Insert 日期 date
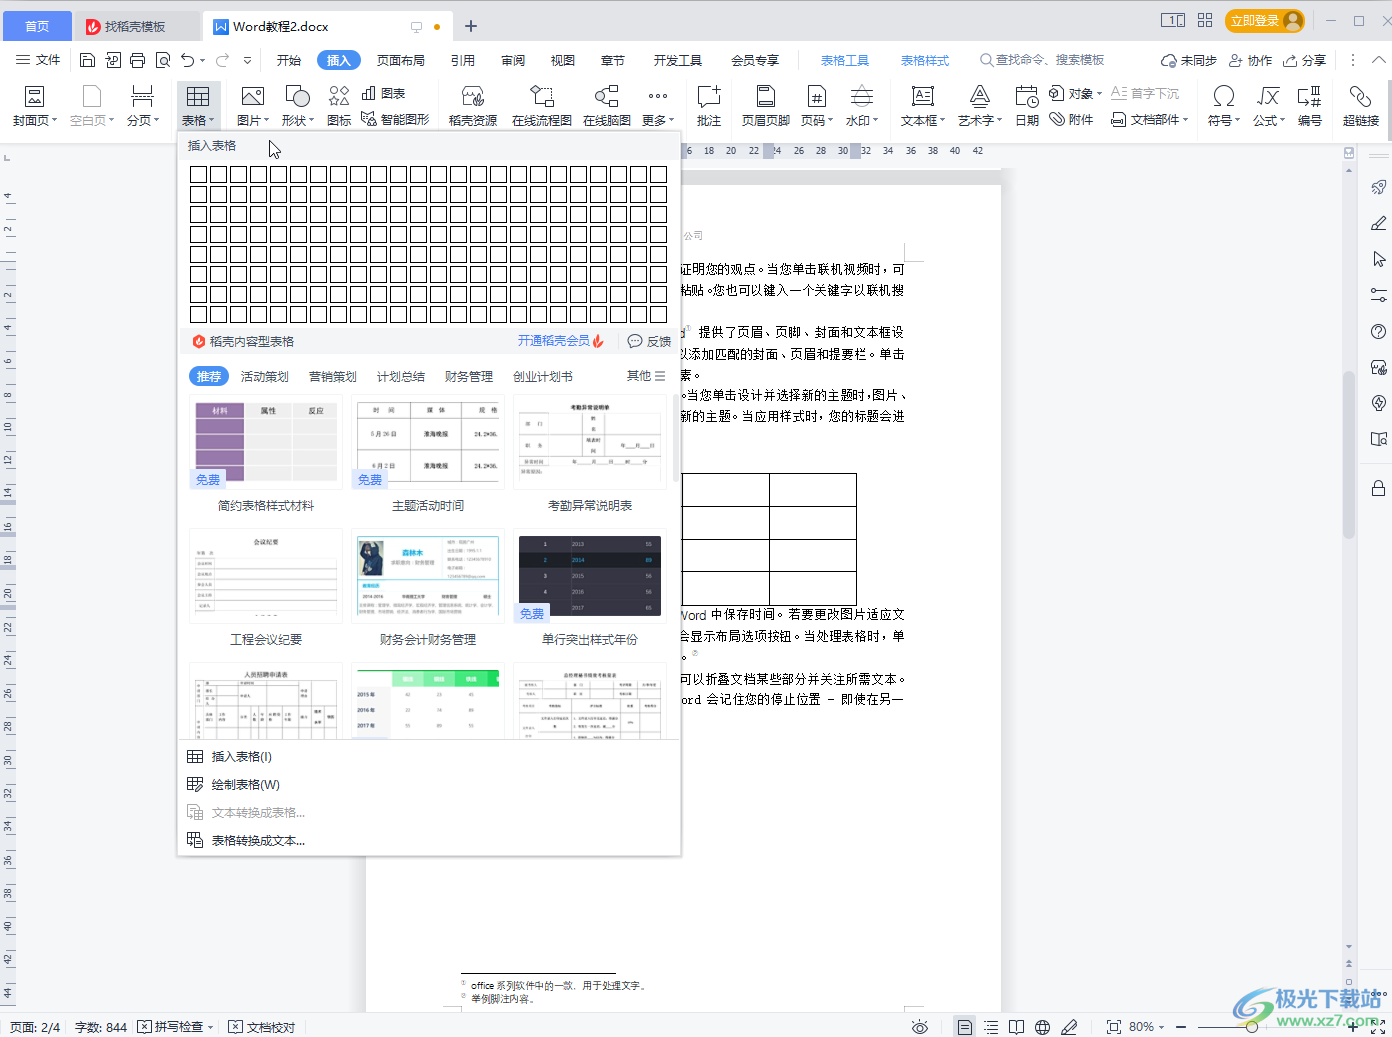The height and width of the screenshot is (1037, 1392). click(1027, 106)
